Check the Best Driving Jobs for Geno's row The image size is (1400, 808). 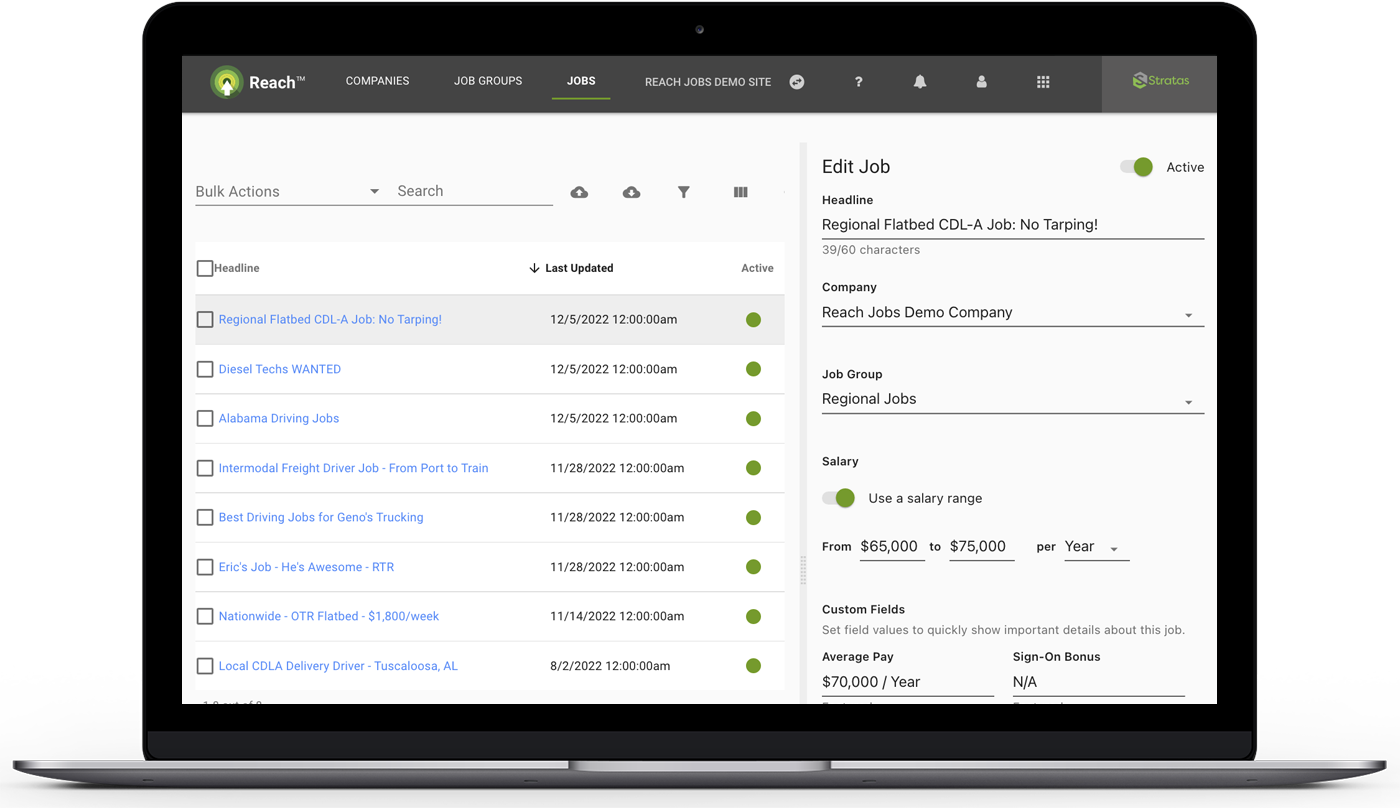click(205, 518)
